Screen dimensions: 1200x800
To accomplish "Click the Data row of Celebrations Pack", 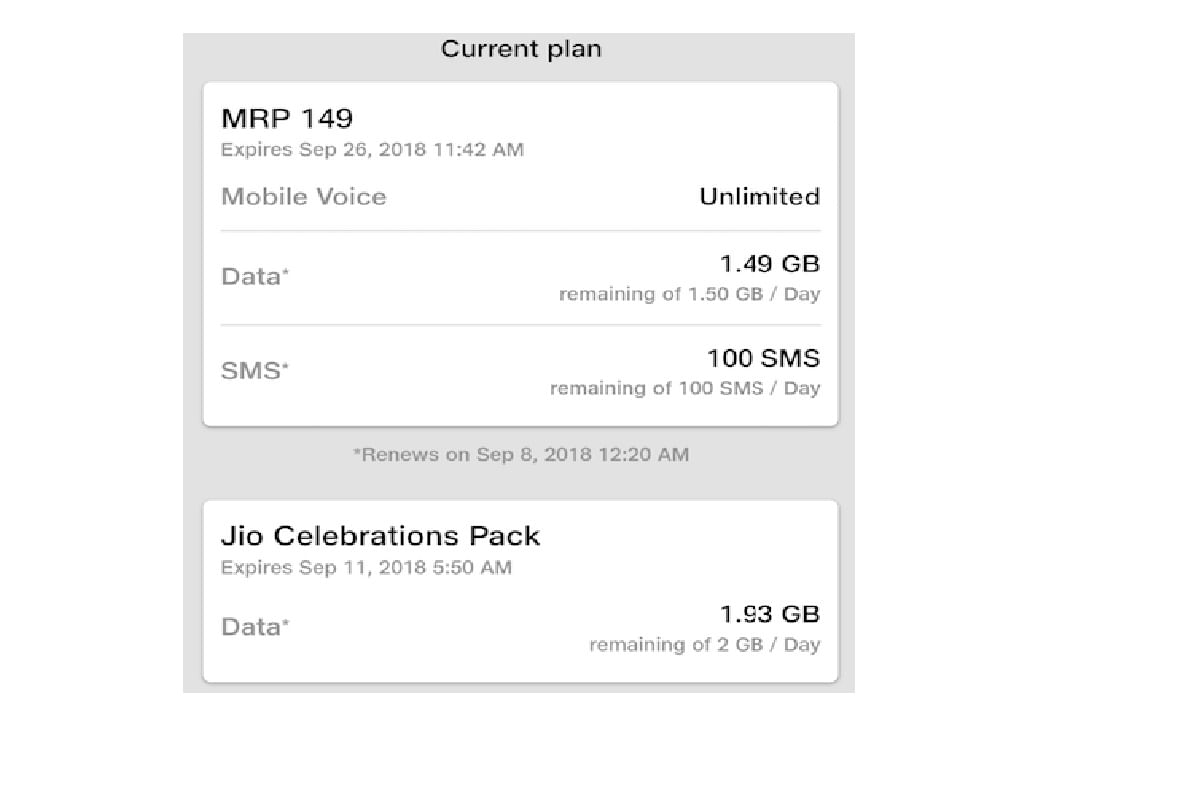I will (x=252, y=627).
